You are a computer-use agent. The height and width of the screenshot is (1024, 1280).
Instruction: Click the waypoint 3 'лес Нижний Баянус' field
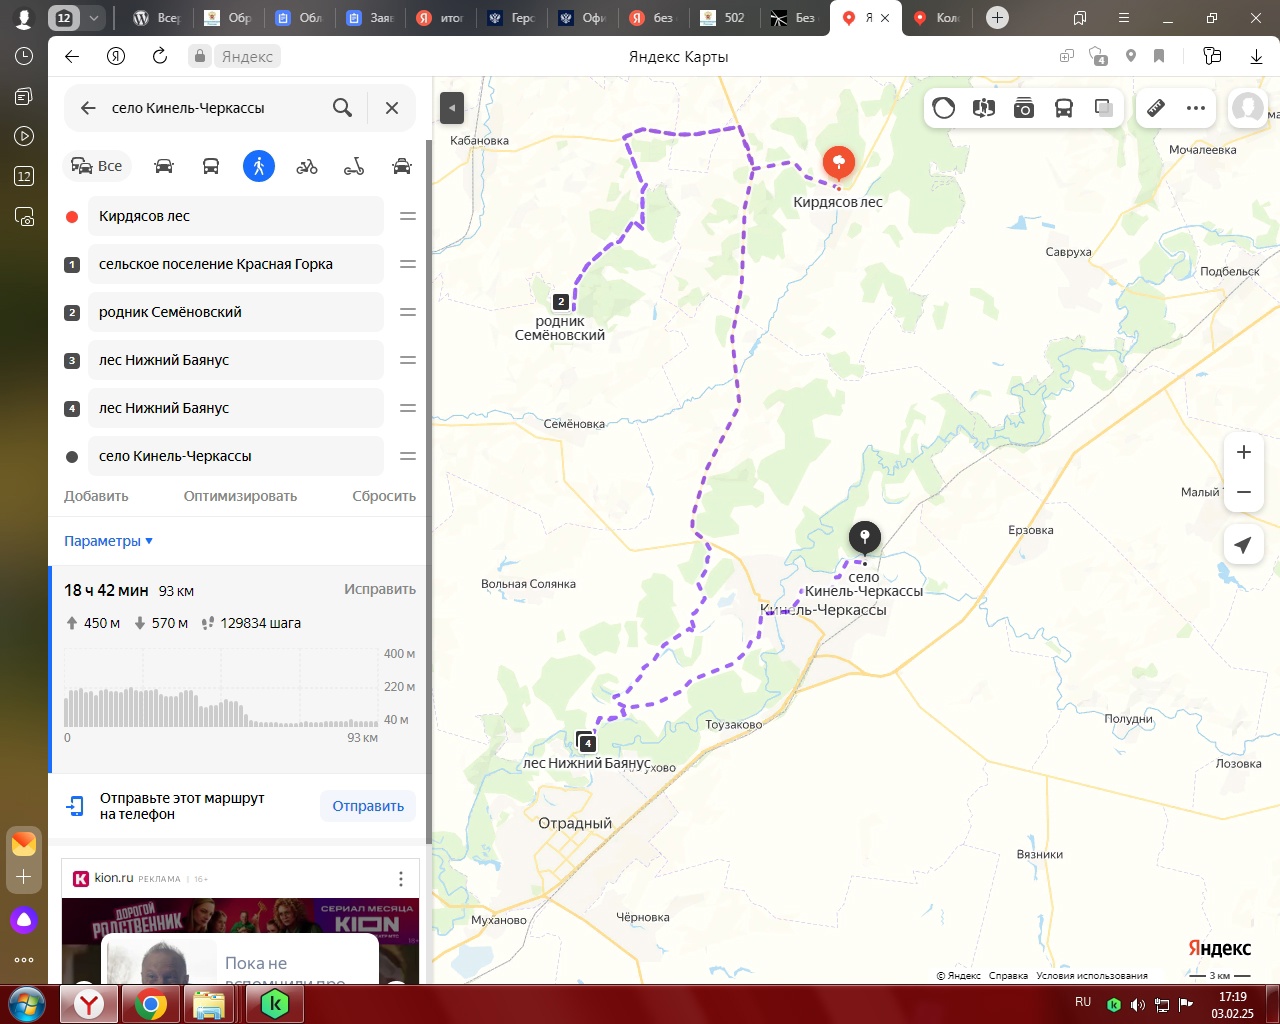pos(236,360)
